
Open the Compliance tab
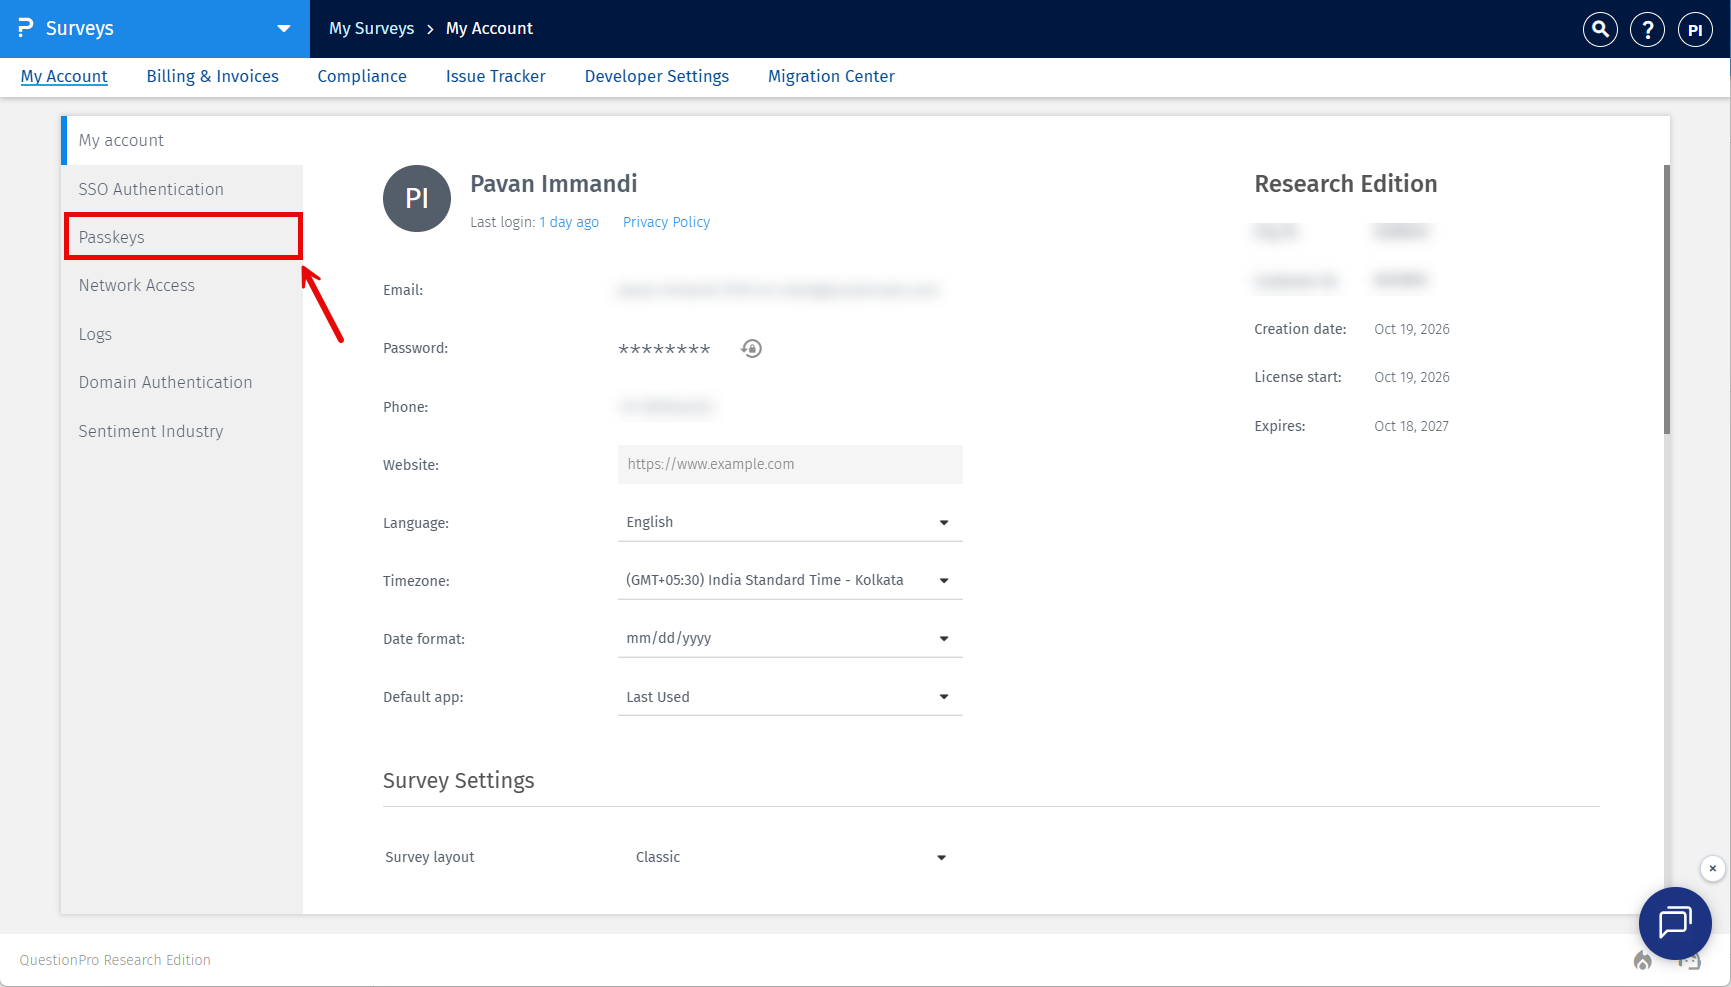coord(362,76)
